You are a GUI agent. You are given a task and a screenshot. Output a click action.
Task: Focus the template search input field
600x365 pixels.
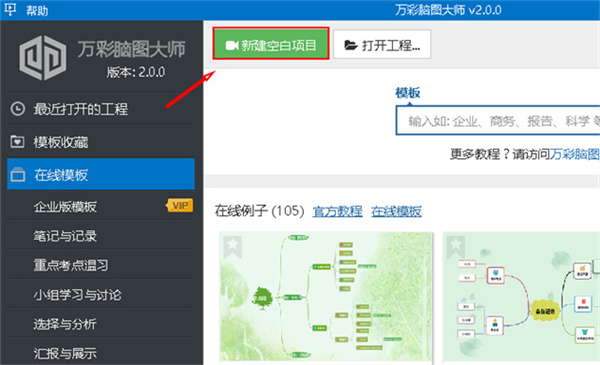498,121
